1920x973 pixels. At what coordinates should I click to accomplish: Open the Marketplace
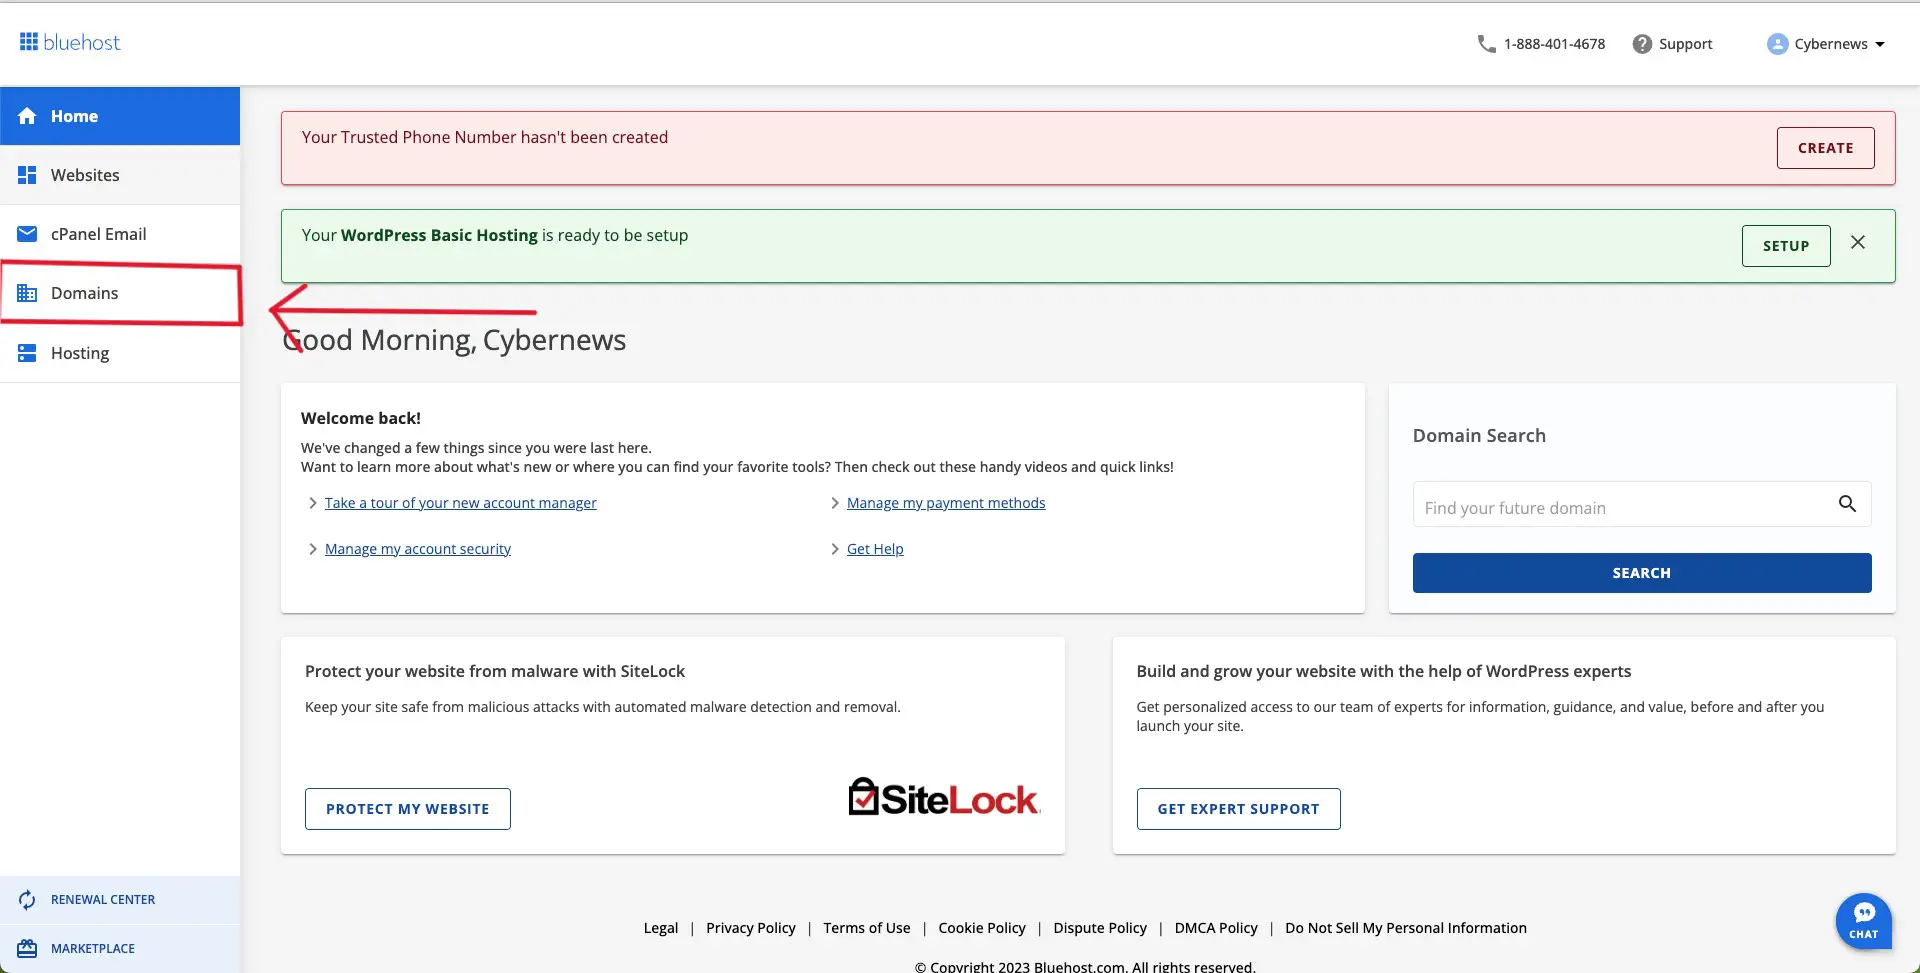click(120, 948)
